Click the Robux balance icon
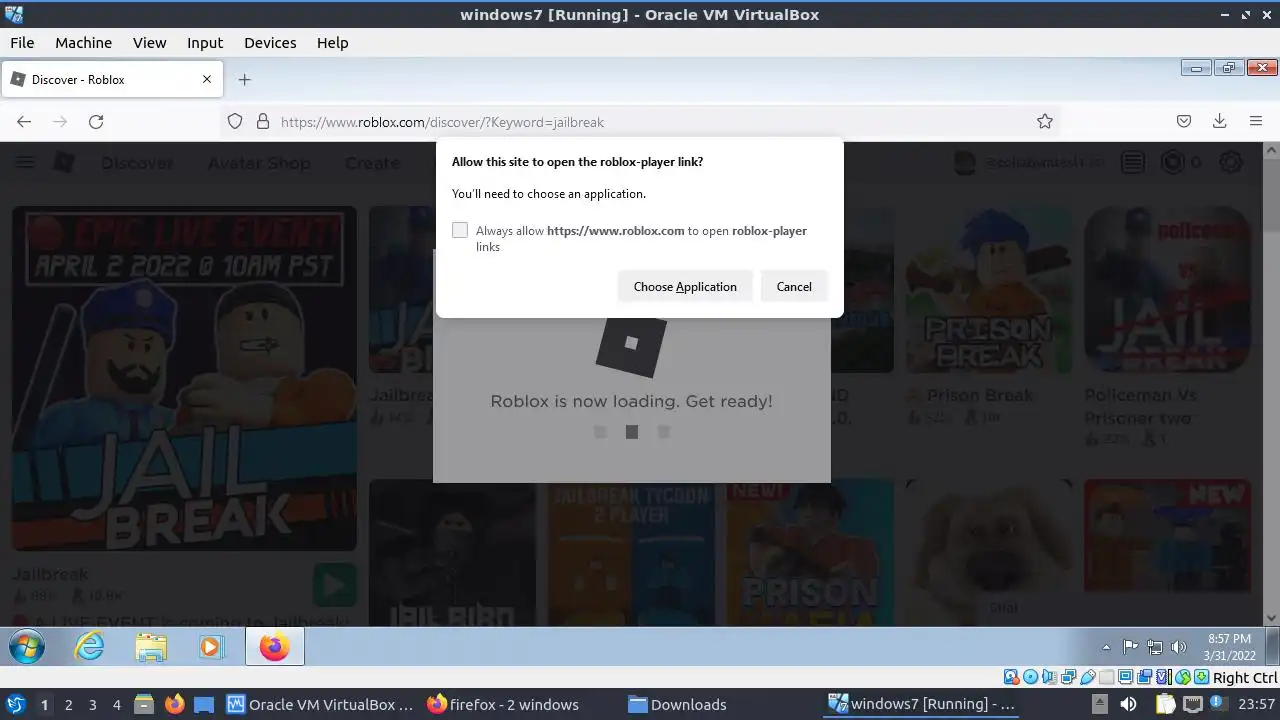The width and height of the screenshot is (1280, 720). click(1172, 162)
